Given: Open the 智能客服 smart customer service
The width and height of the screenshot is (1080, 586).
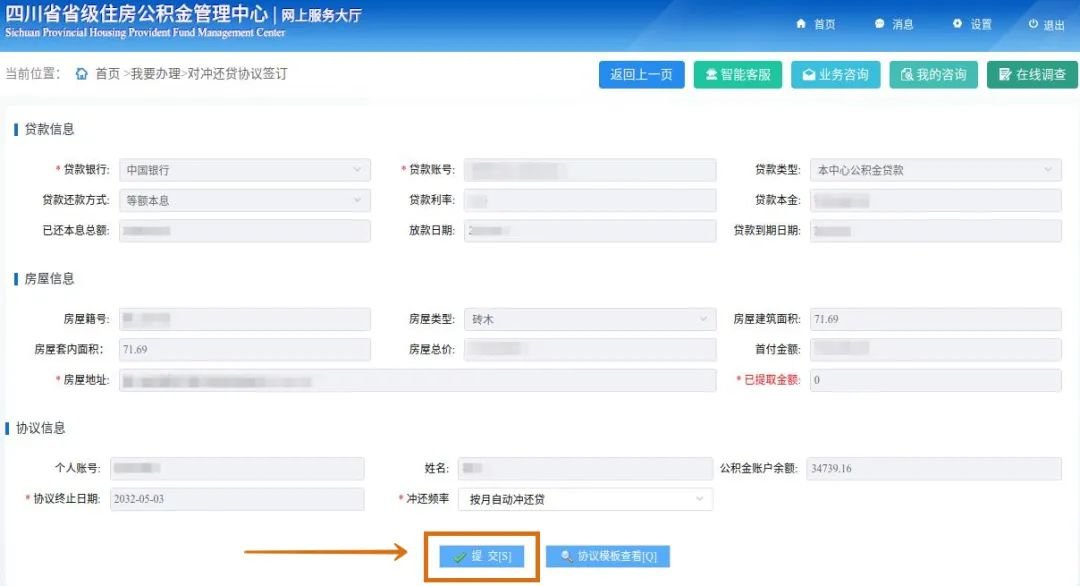Looking at the screenshot, I should (x=737, y=74).
